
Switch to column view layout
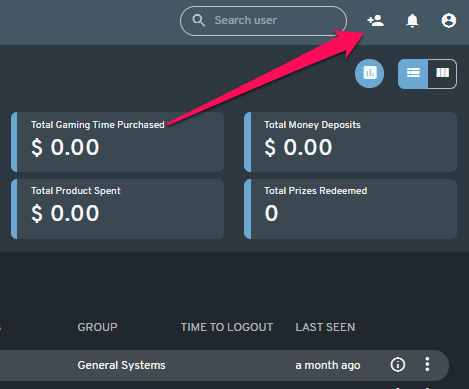(442, 74)
